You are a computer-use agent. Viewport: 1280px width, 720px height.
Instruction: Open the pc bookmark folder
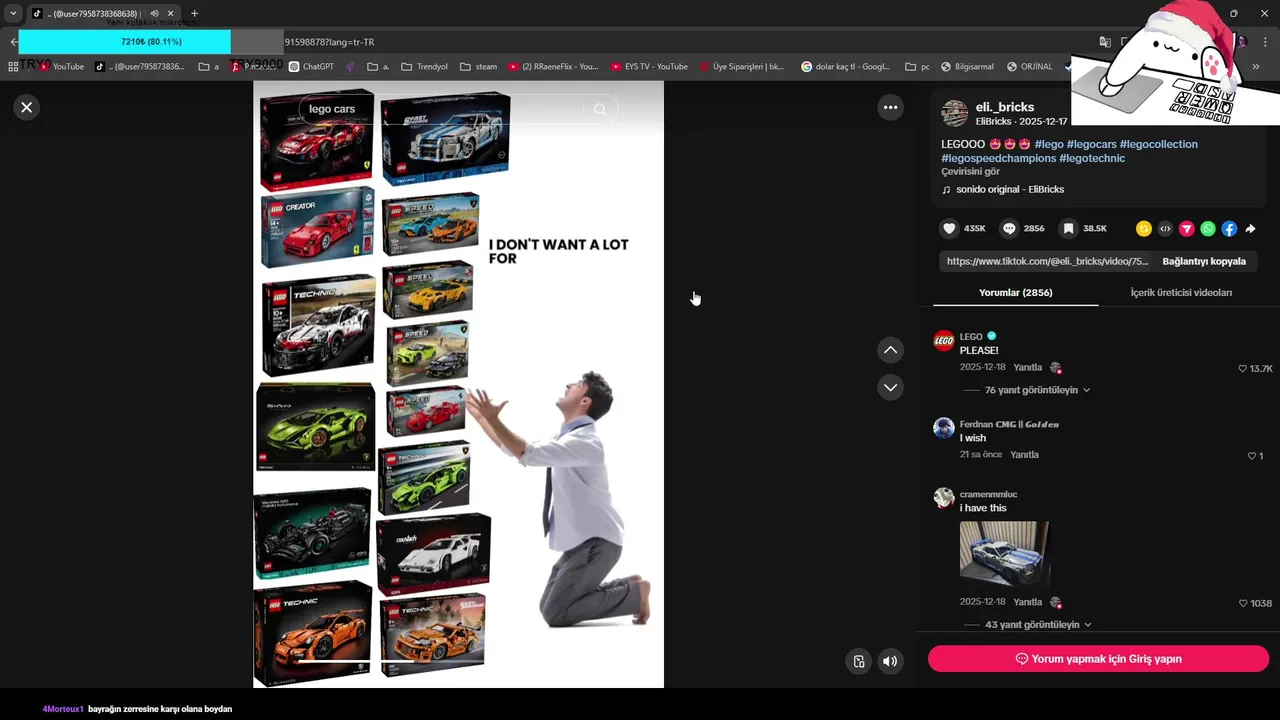click(x=917, y=67)
